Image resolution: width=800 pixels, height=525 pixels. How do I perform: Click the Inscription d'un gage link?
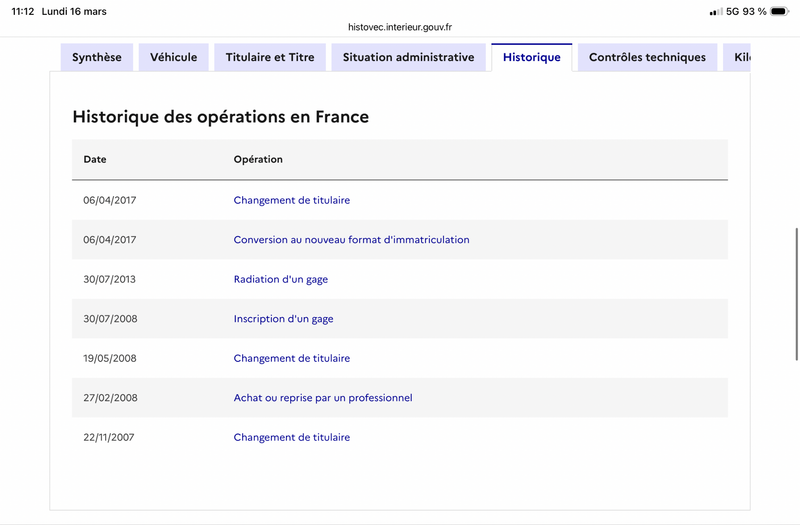284,319
